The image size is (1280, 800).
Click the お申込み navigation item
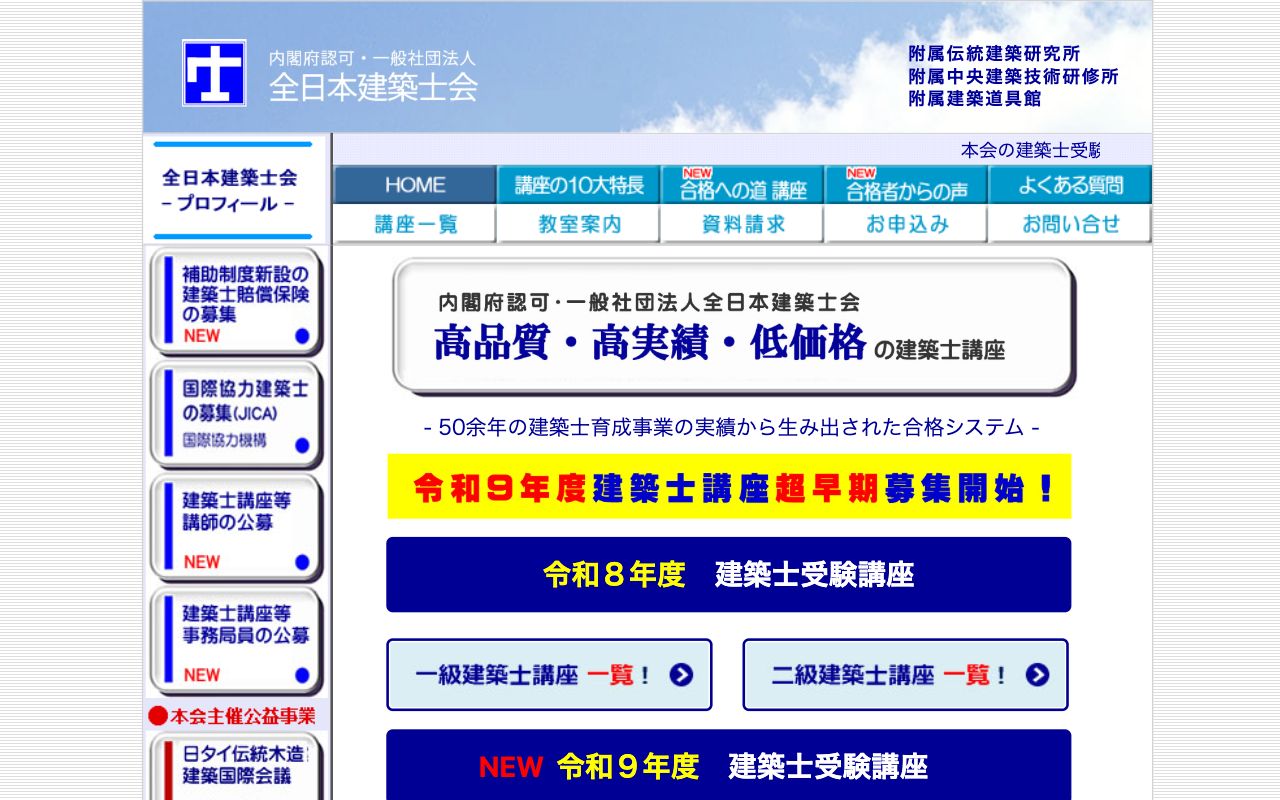pyautogui.click(x=905, y=224)
